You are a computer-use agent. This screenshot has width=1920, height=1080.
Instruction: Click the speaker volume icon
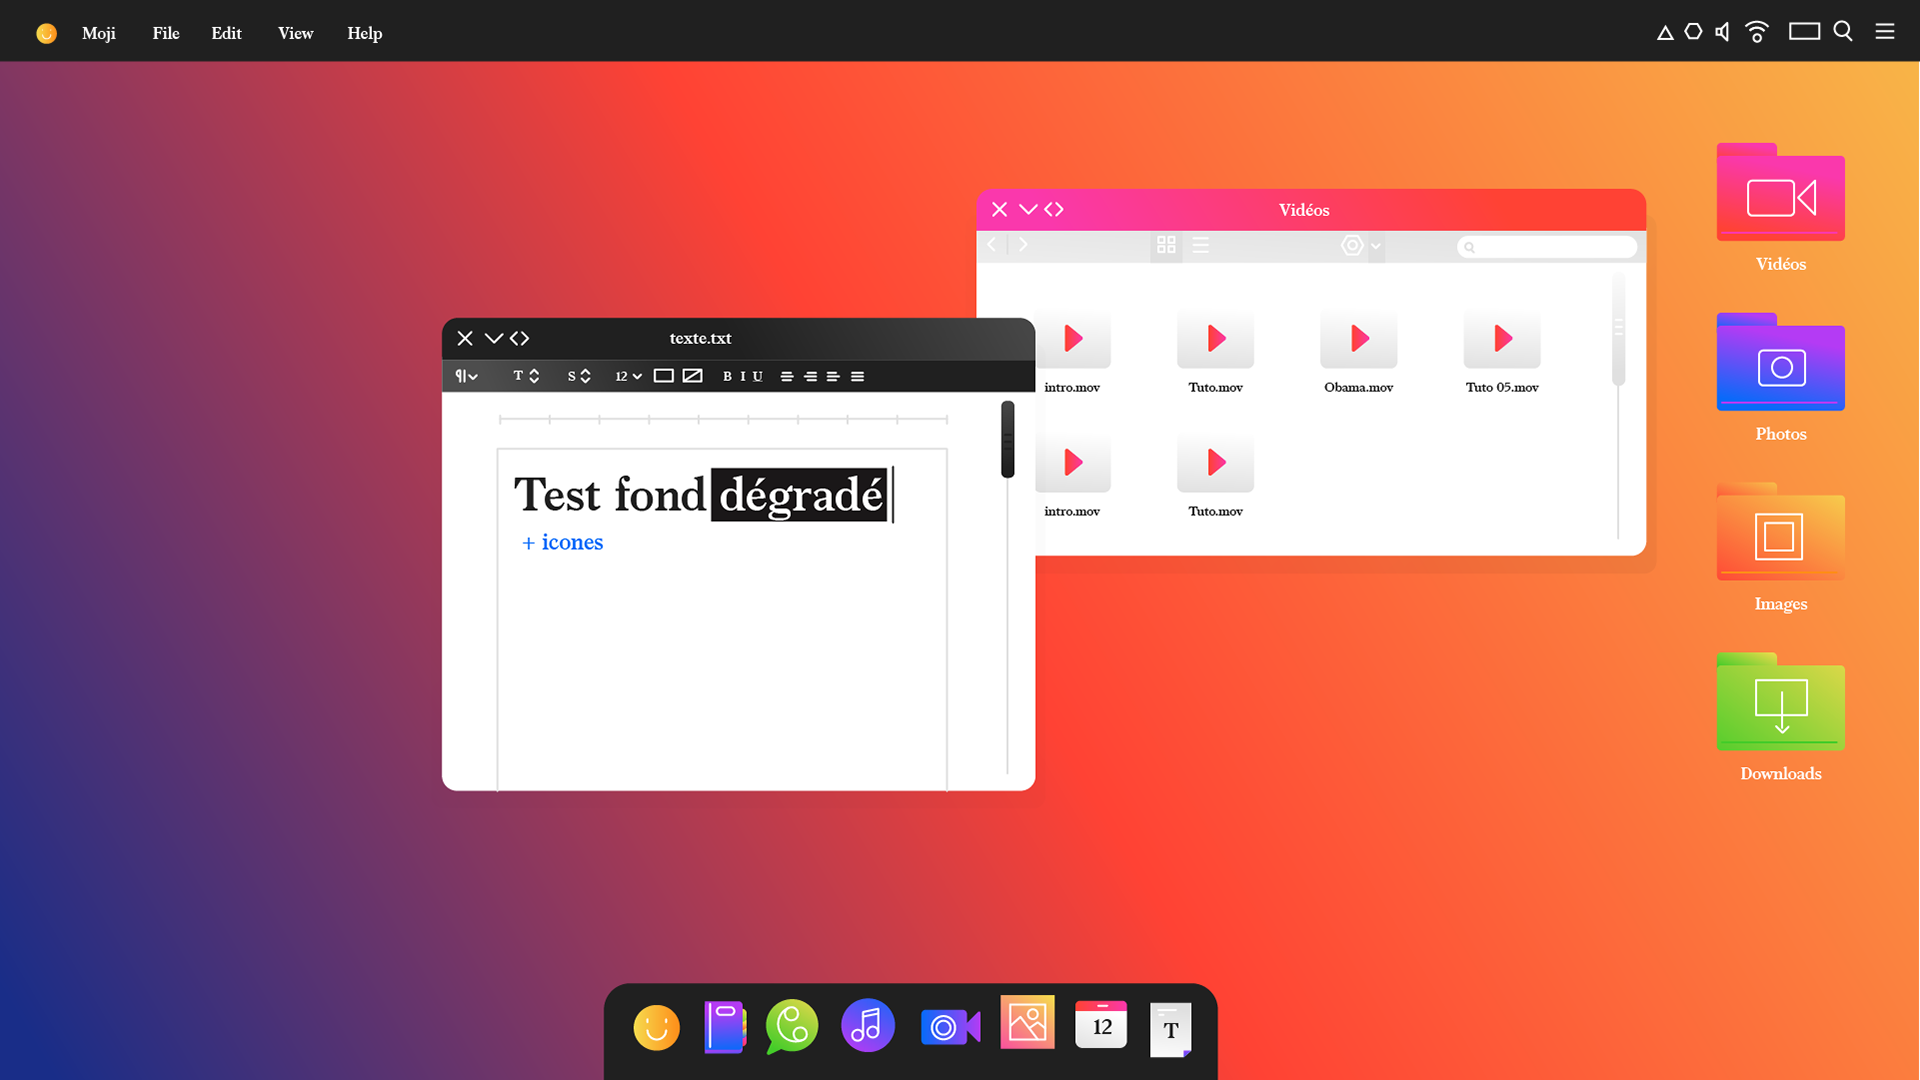1722,32
